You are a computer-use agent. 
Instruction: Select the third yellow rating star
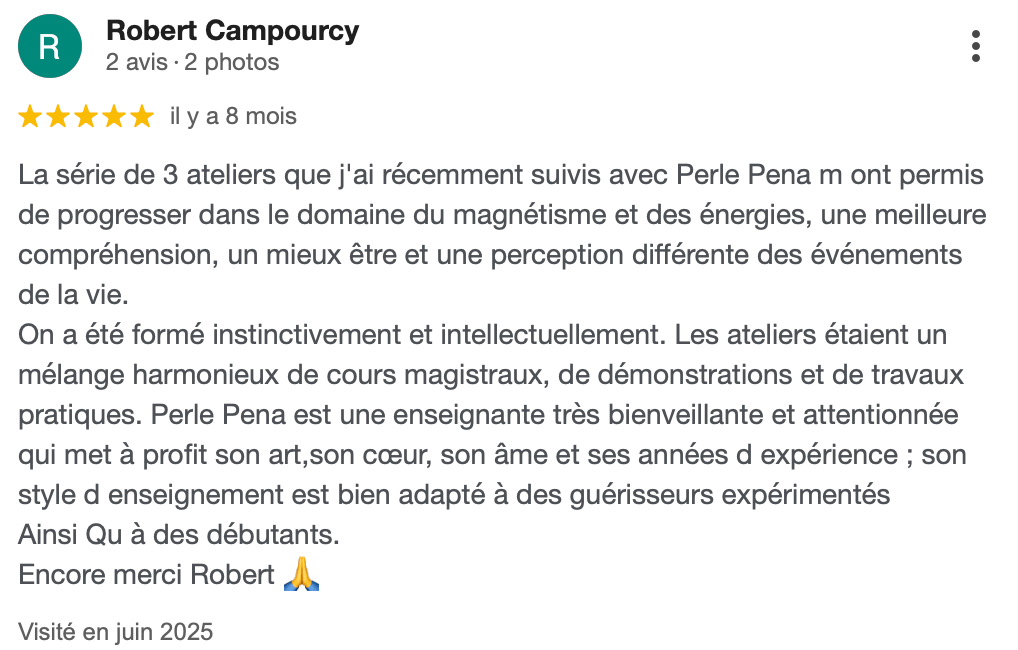coord(86,117)
